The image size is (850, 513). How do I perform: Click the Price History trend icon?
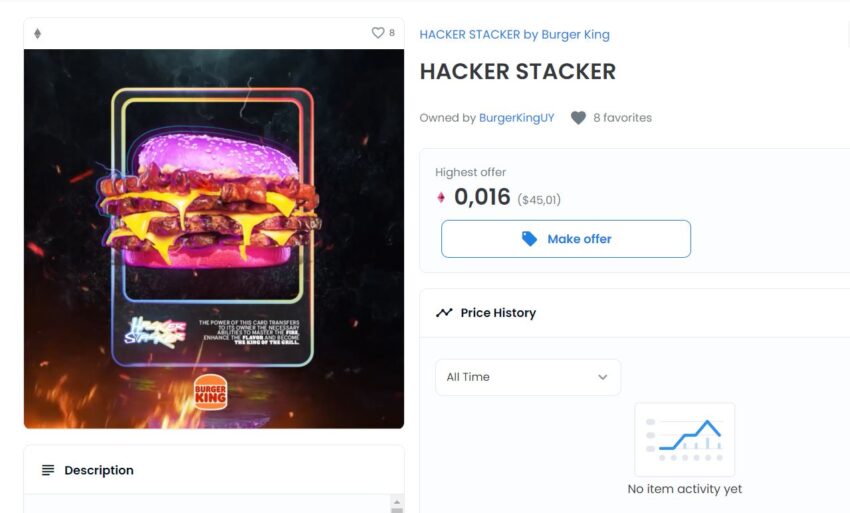pos(444,313)
